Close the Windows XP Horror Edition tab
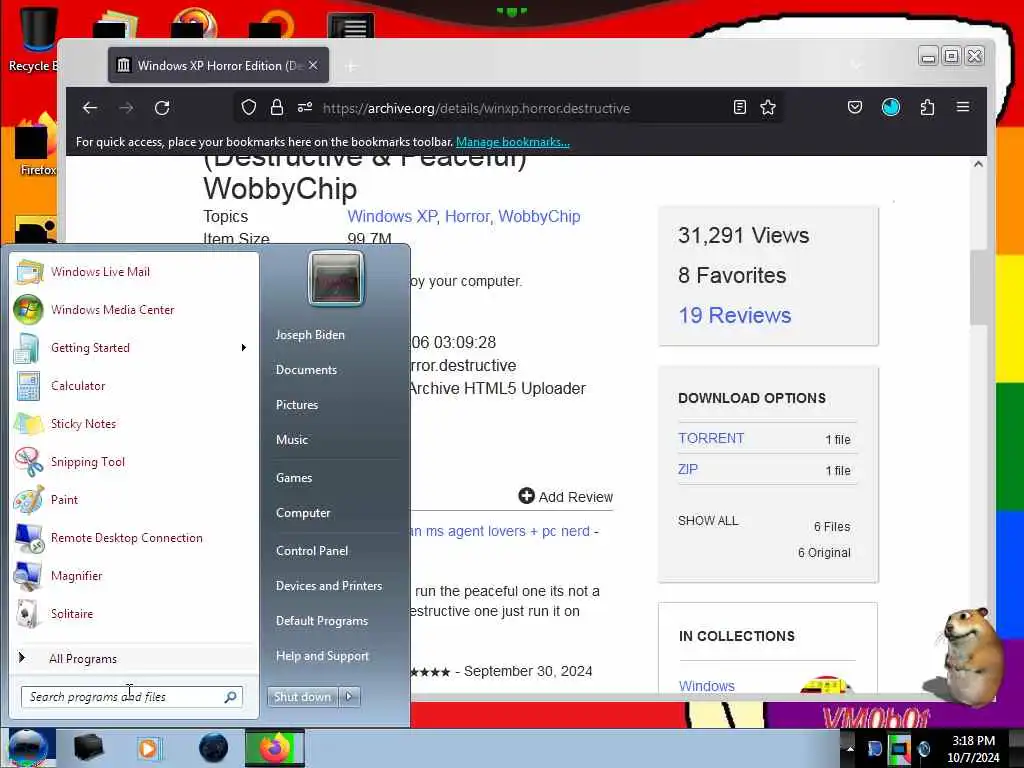Screen dimensions: 1024x768 (x=313, y=65)
